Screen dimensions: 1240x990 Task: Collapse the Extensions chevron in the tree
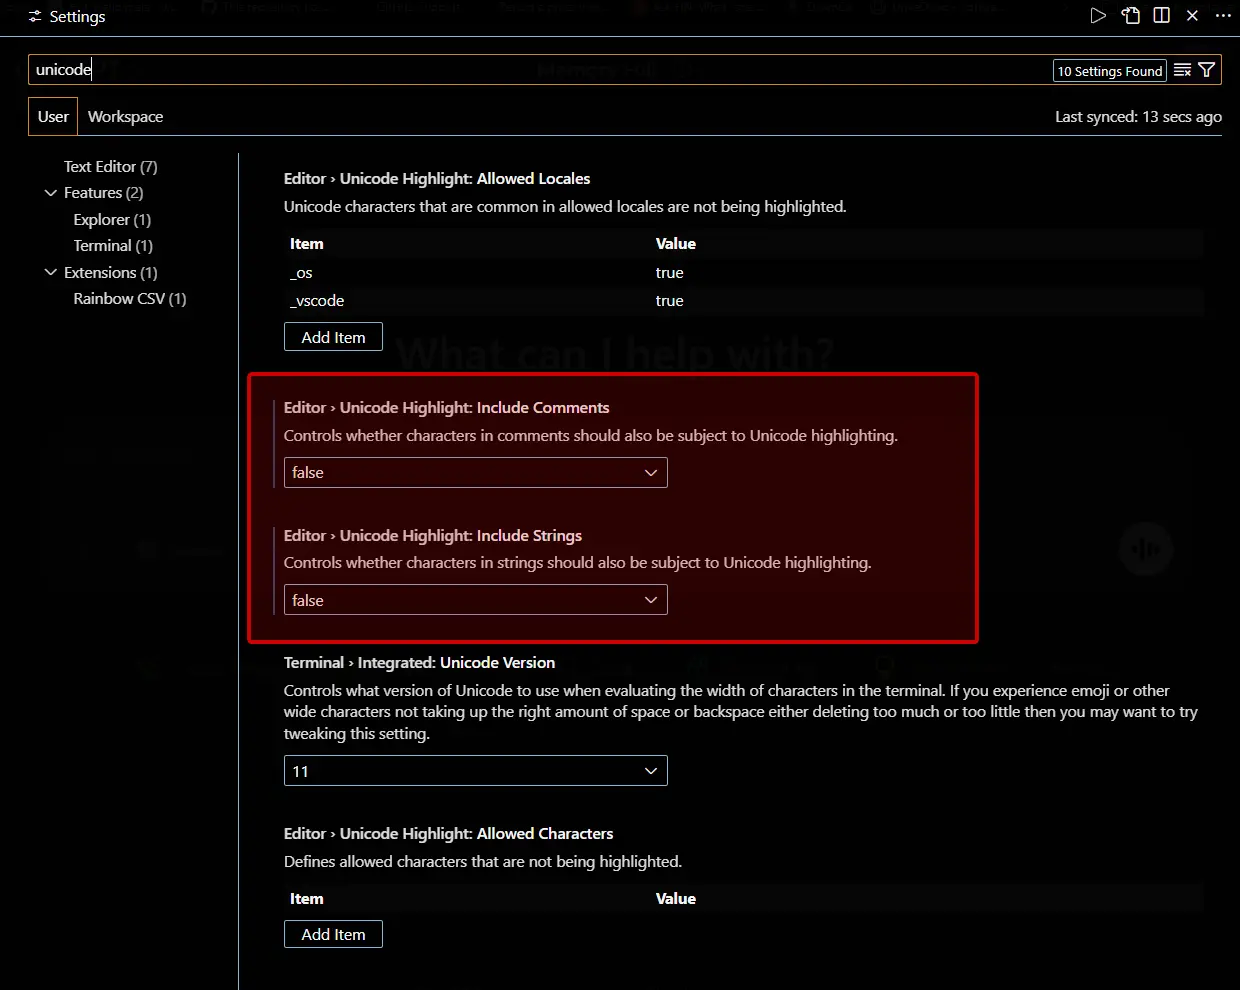(51, 272)
